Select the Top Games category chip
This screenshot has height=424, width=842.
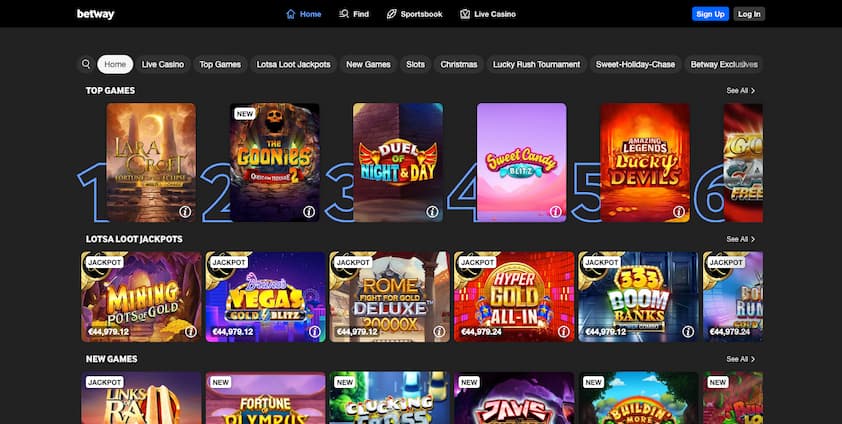point(220,64)
